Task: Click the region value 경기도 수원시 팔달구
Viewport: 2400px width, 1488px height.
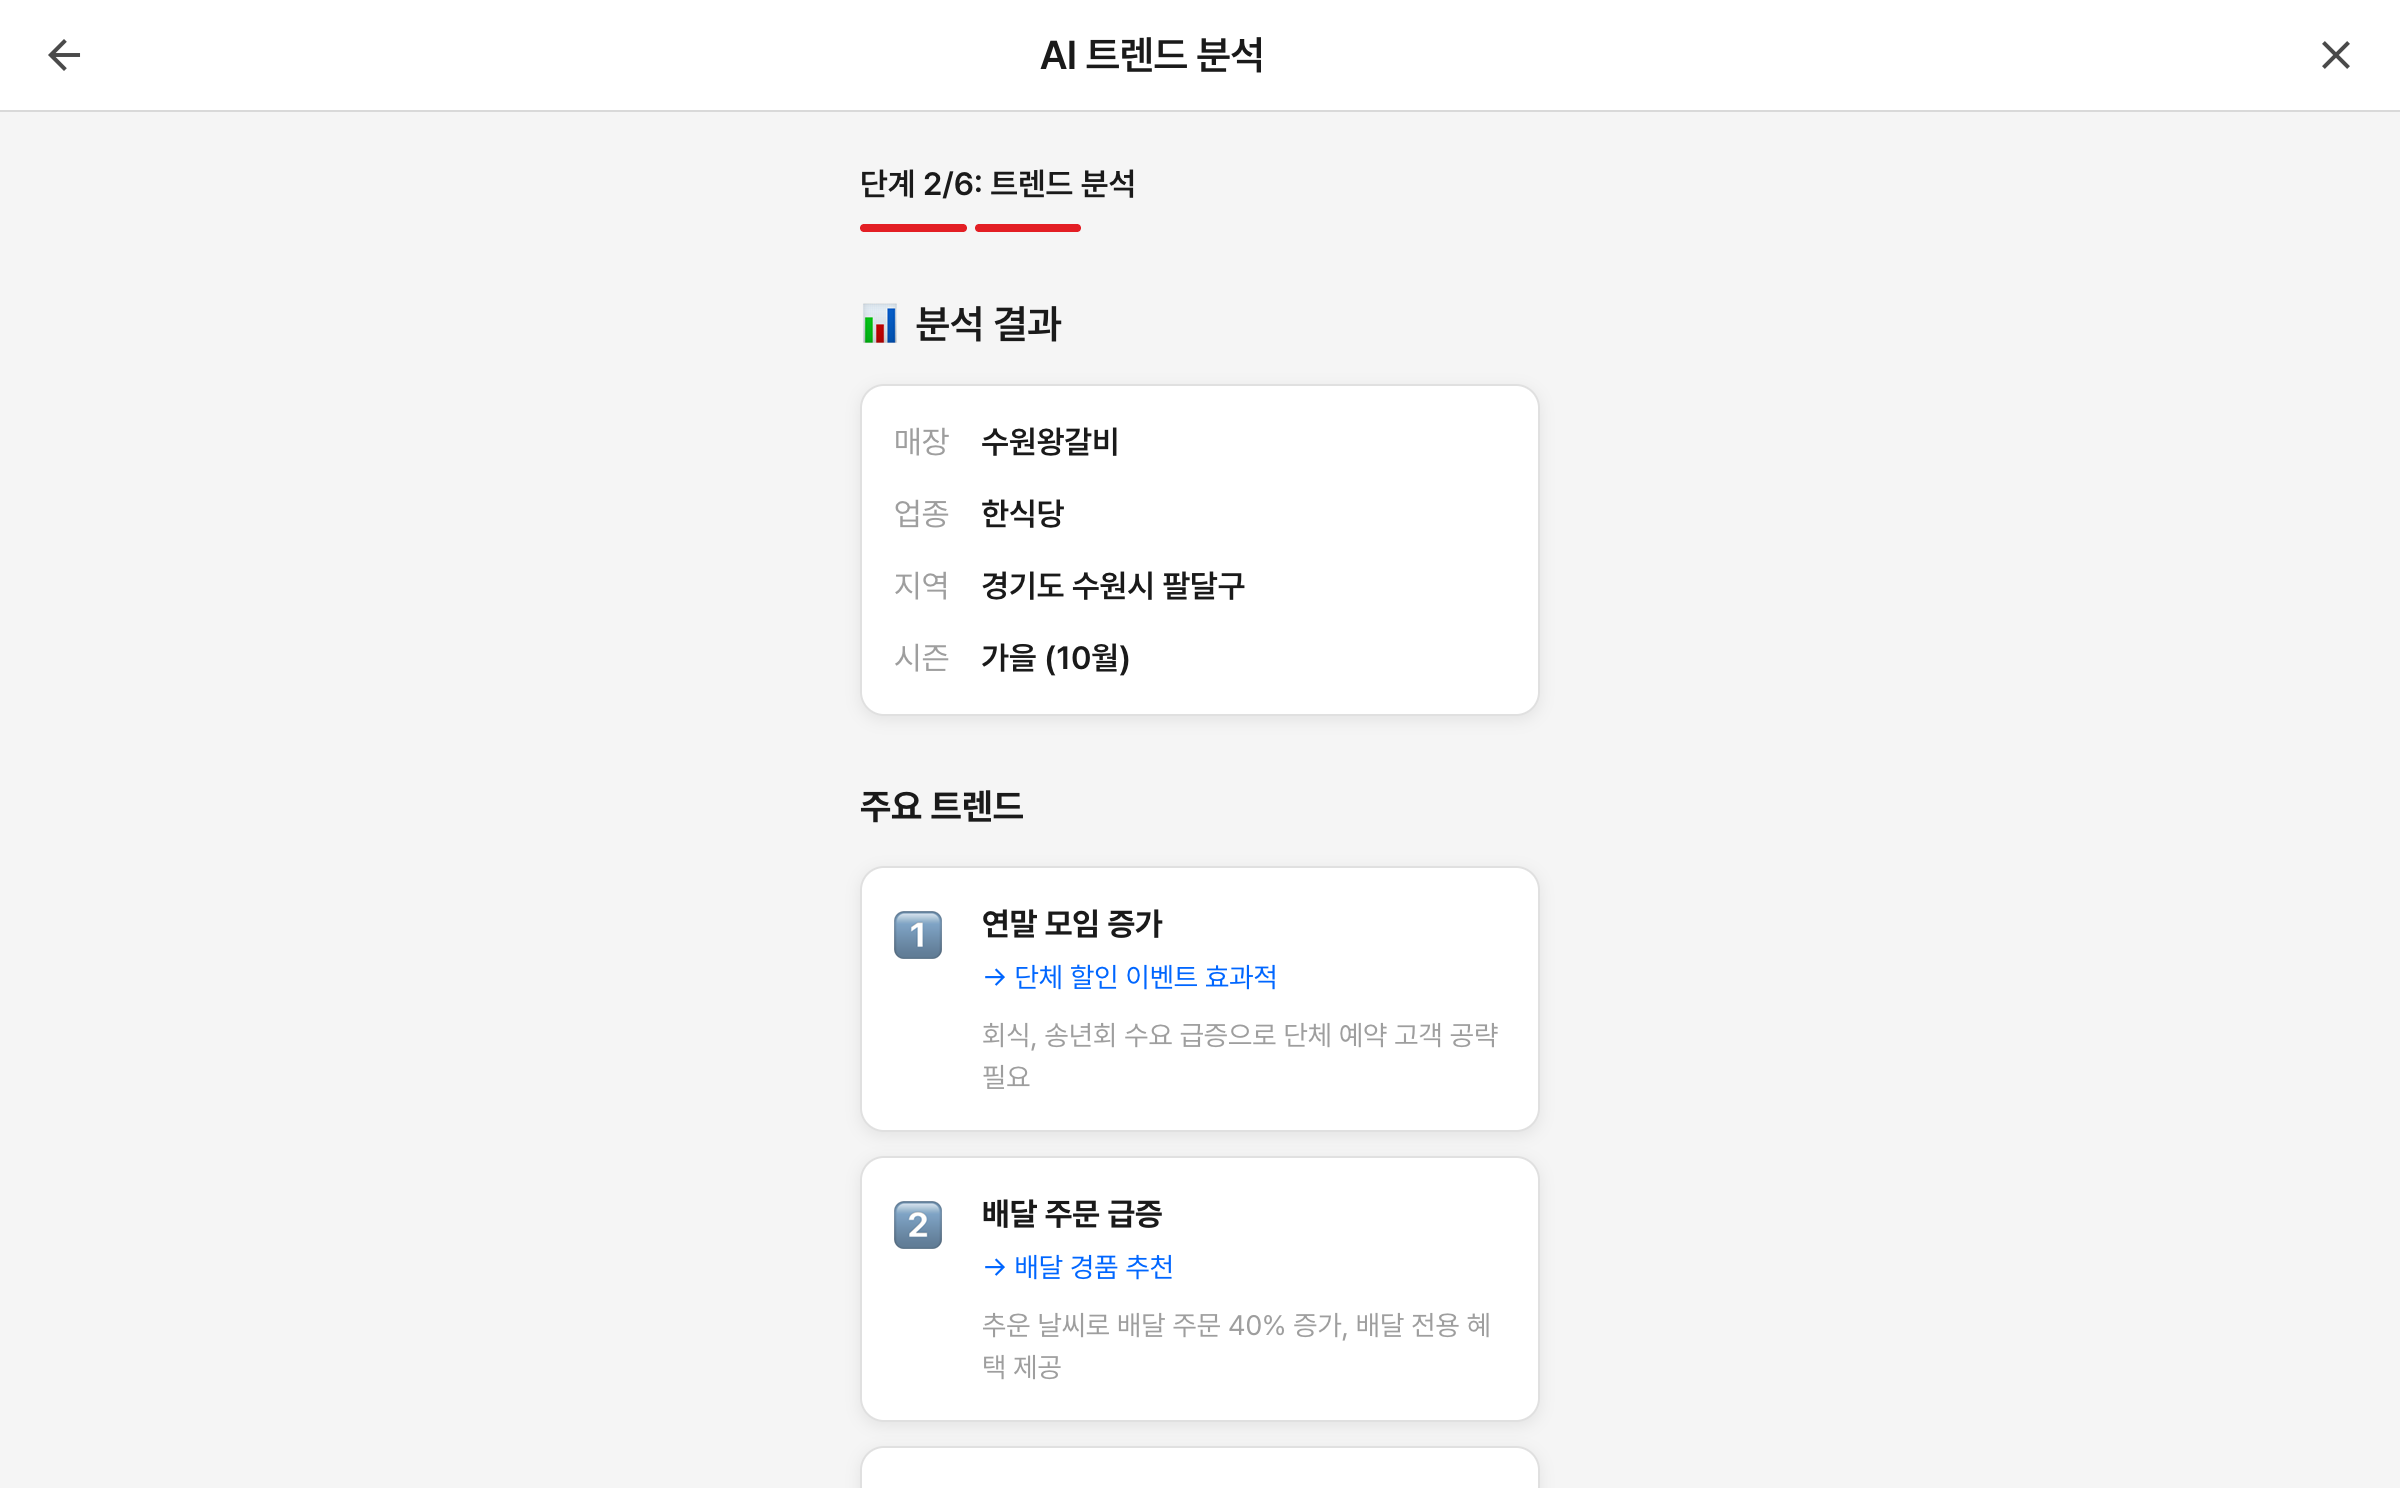Action: click(x=1113, y=585)
